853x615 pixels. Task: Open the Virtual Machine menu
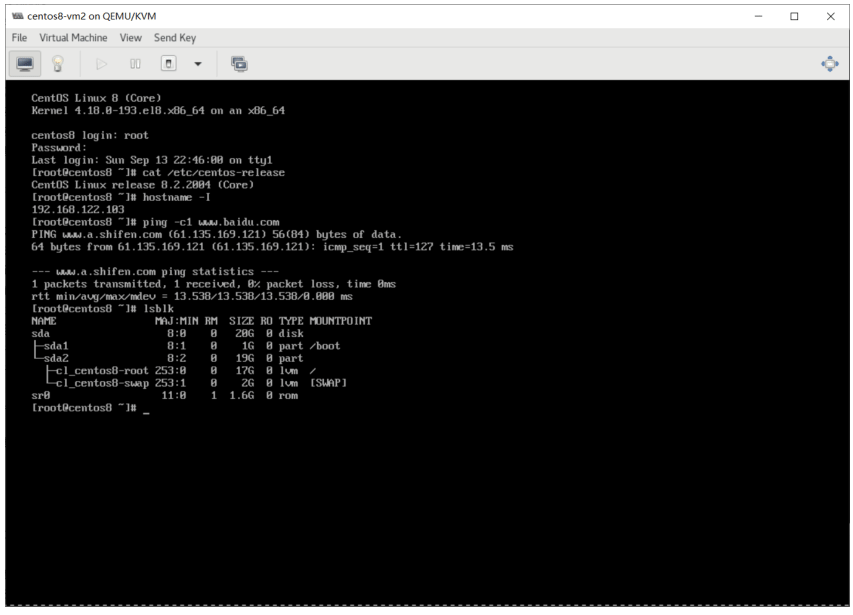[x=73, y=38]
